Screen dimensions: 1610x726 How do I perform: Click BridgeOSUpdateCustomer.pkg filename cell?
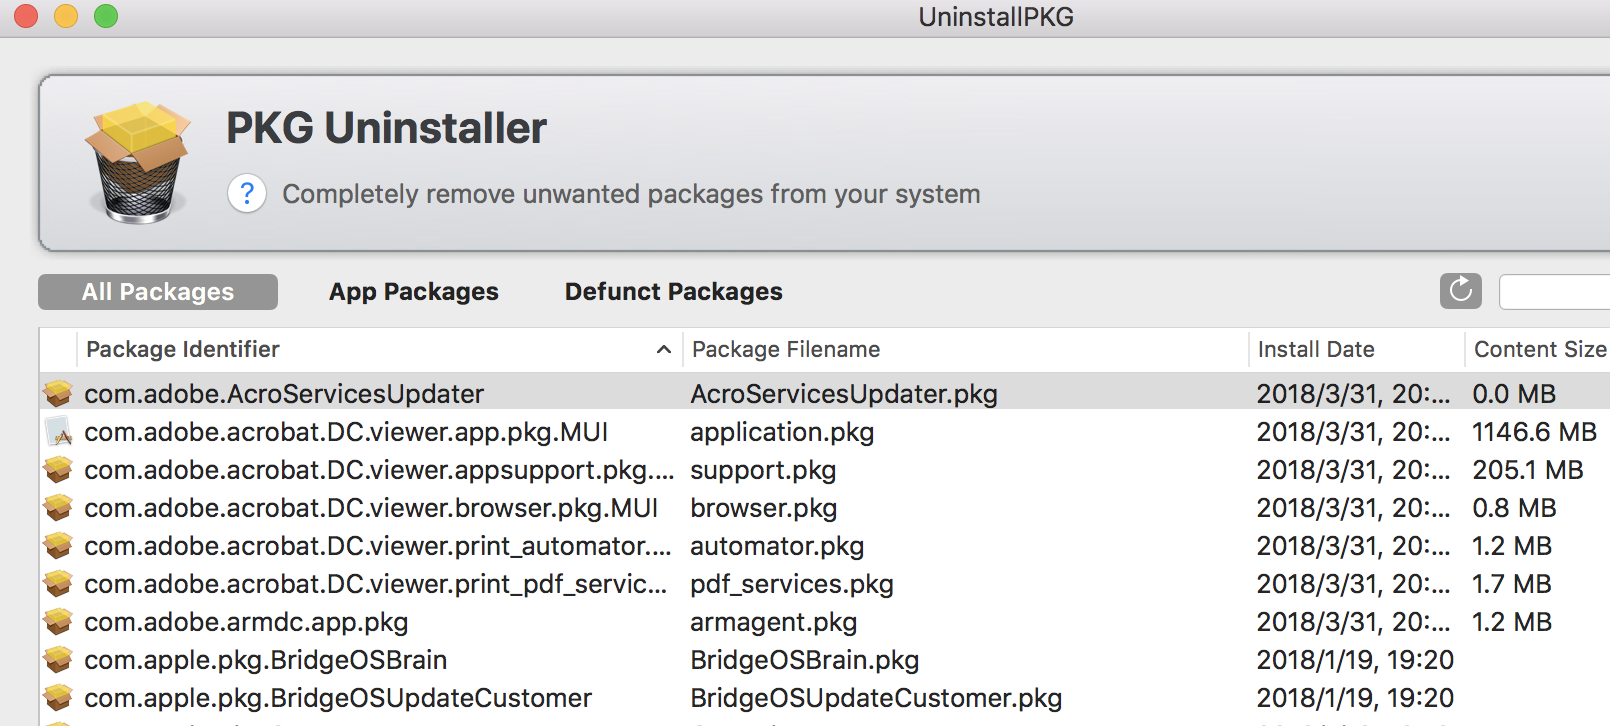pyautogui.click(x=876, y=698)
